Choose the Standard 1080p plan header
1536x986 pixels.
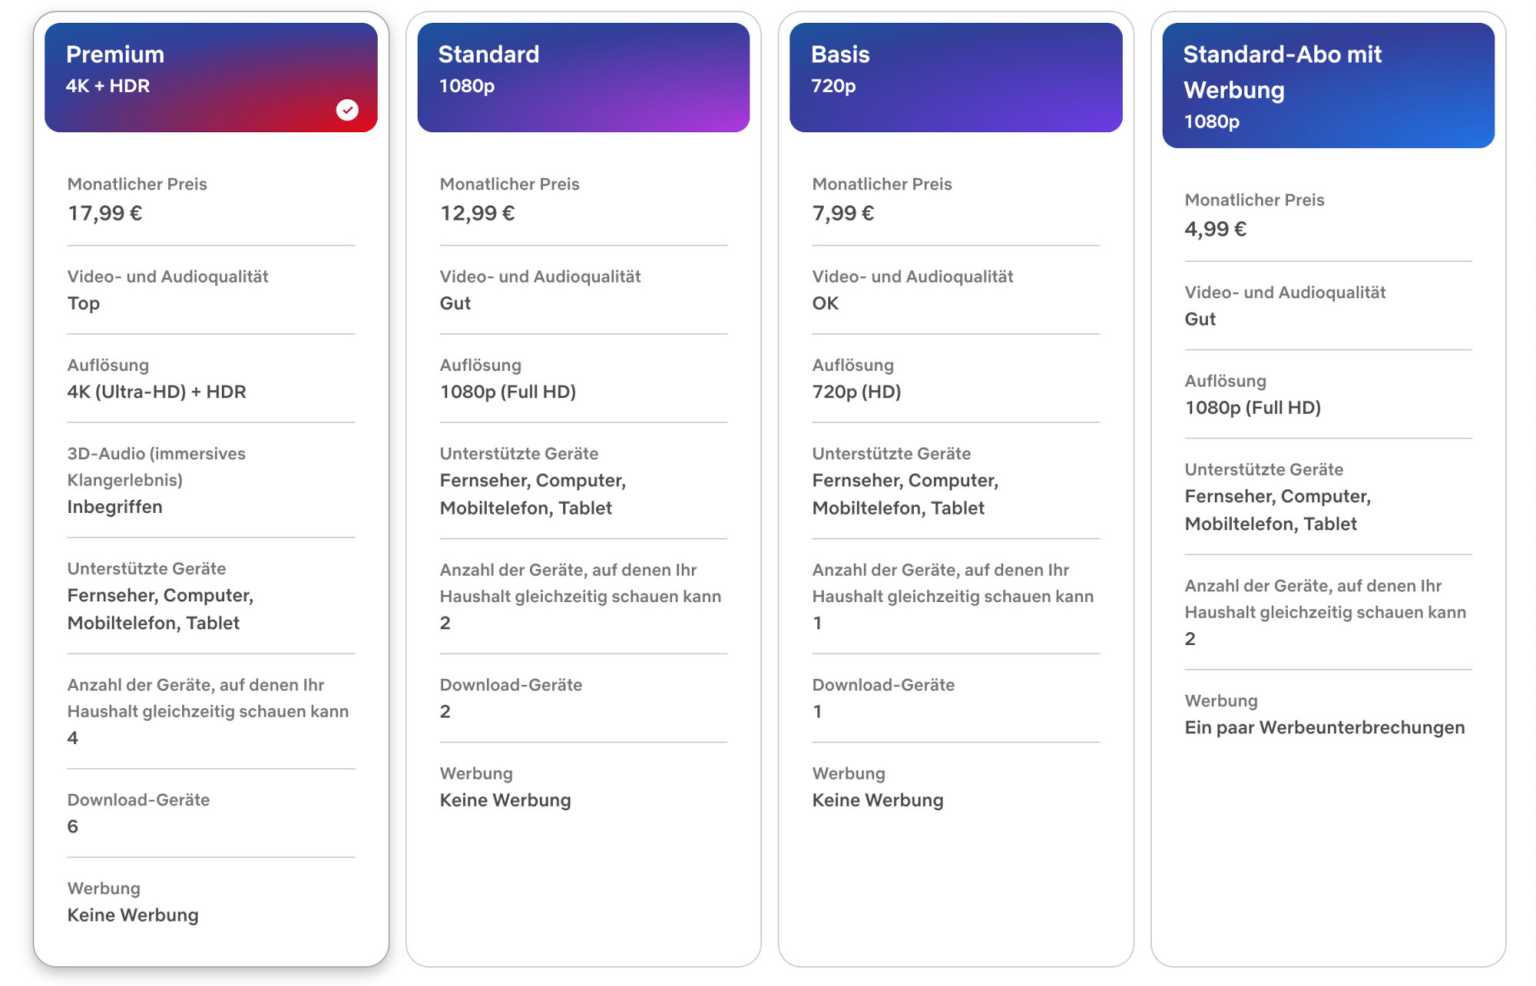tap(583, 77)
